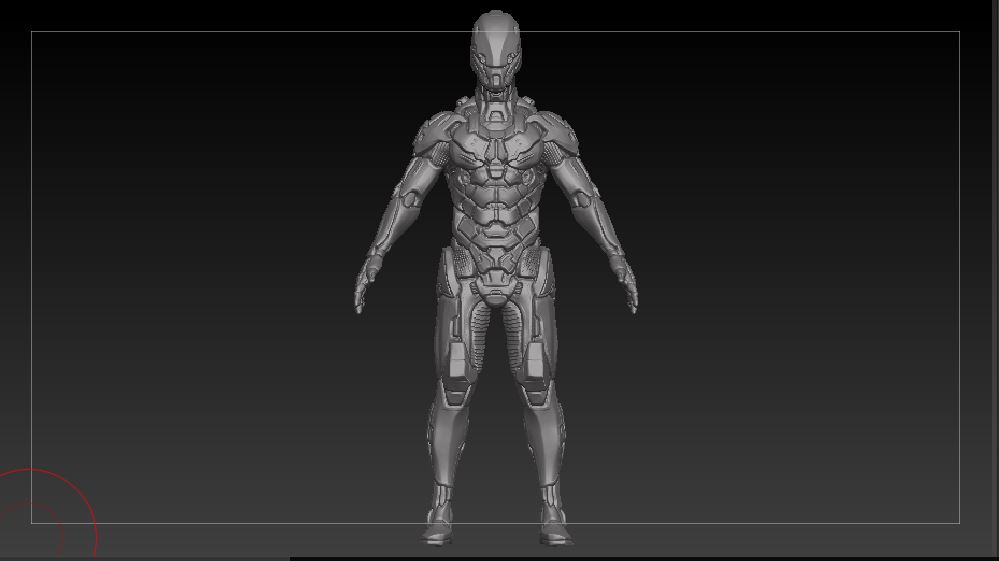Click the knee guard on viewer's left

pyautogui.click(x=456, y=390)
